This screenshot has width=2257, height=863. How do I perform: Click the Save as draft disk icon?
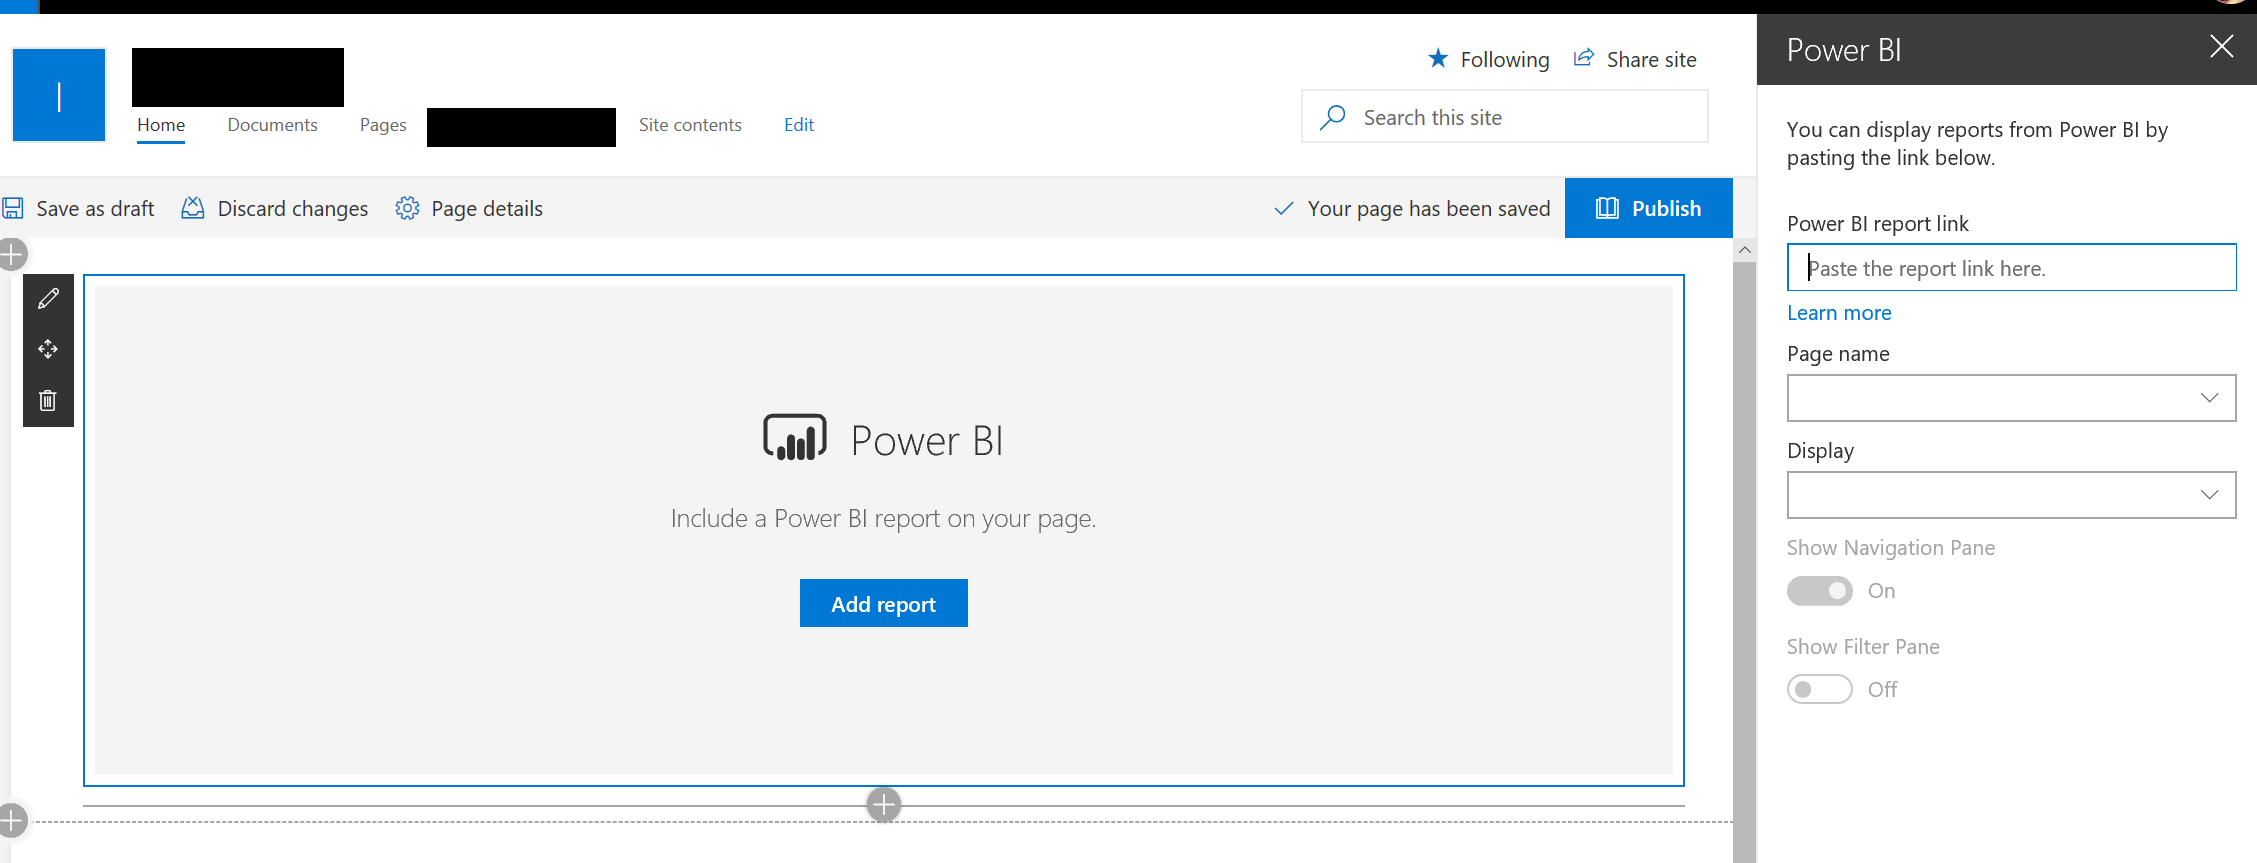pyautogui.click(x=13, y=208)
